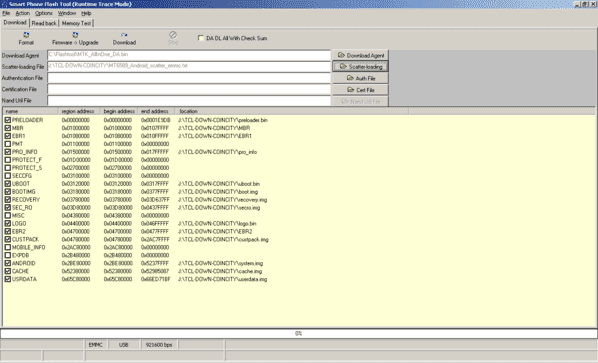Uncheck the UBOOT partition checkbox
Screen dimensions: 598x363
8,183
